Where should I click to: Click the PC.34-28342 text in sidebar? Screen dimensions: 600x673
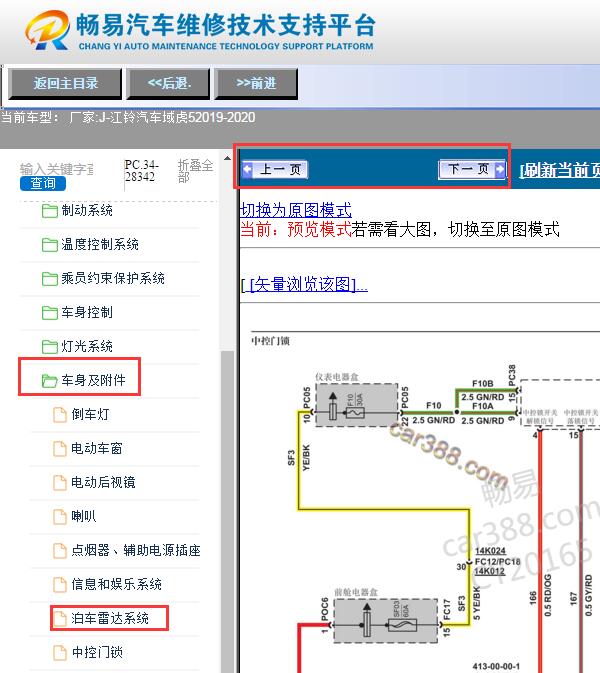142,171
